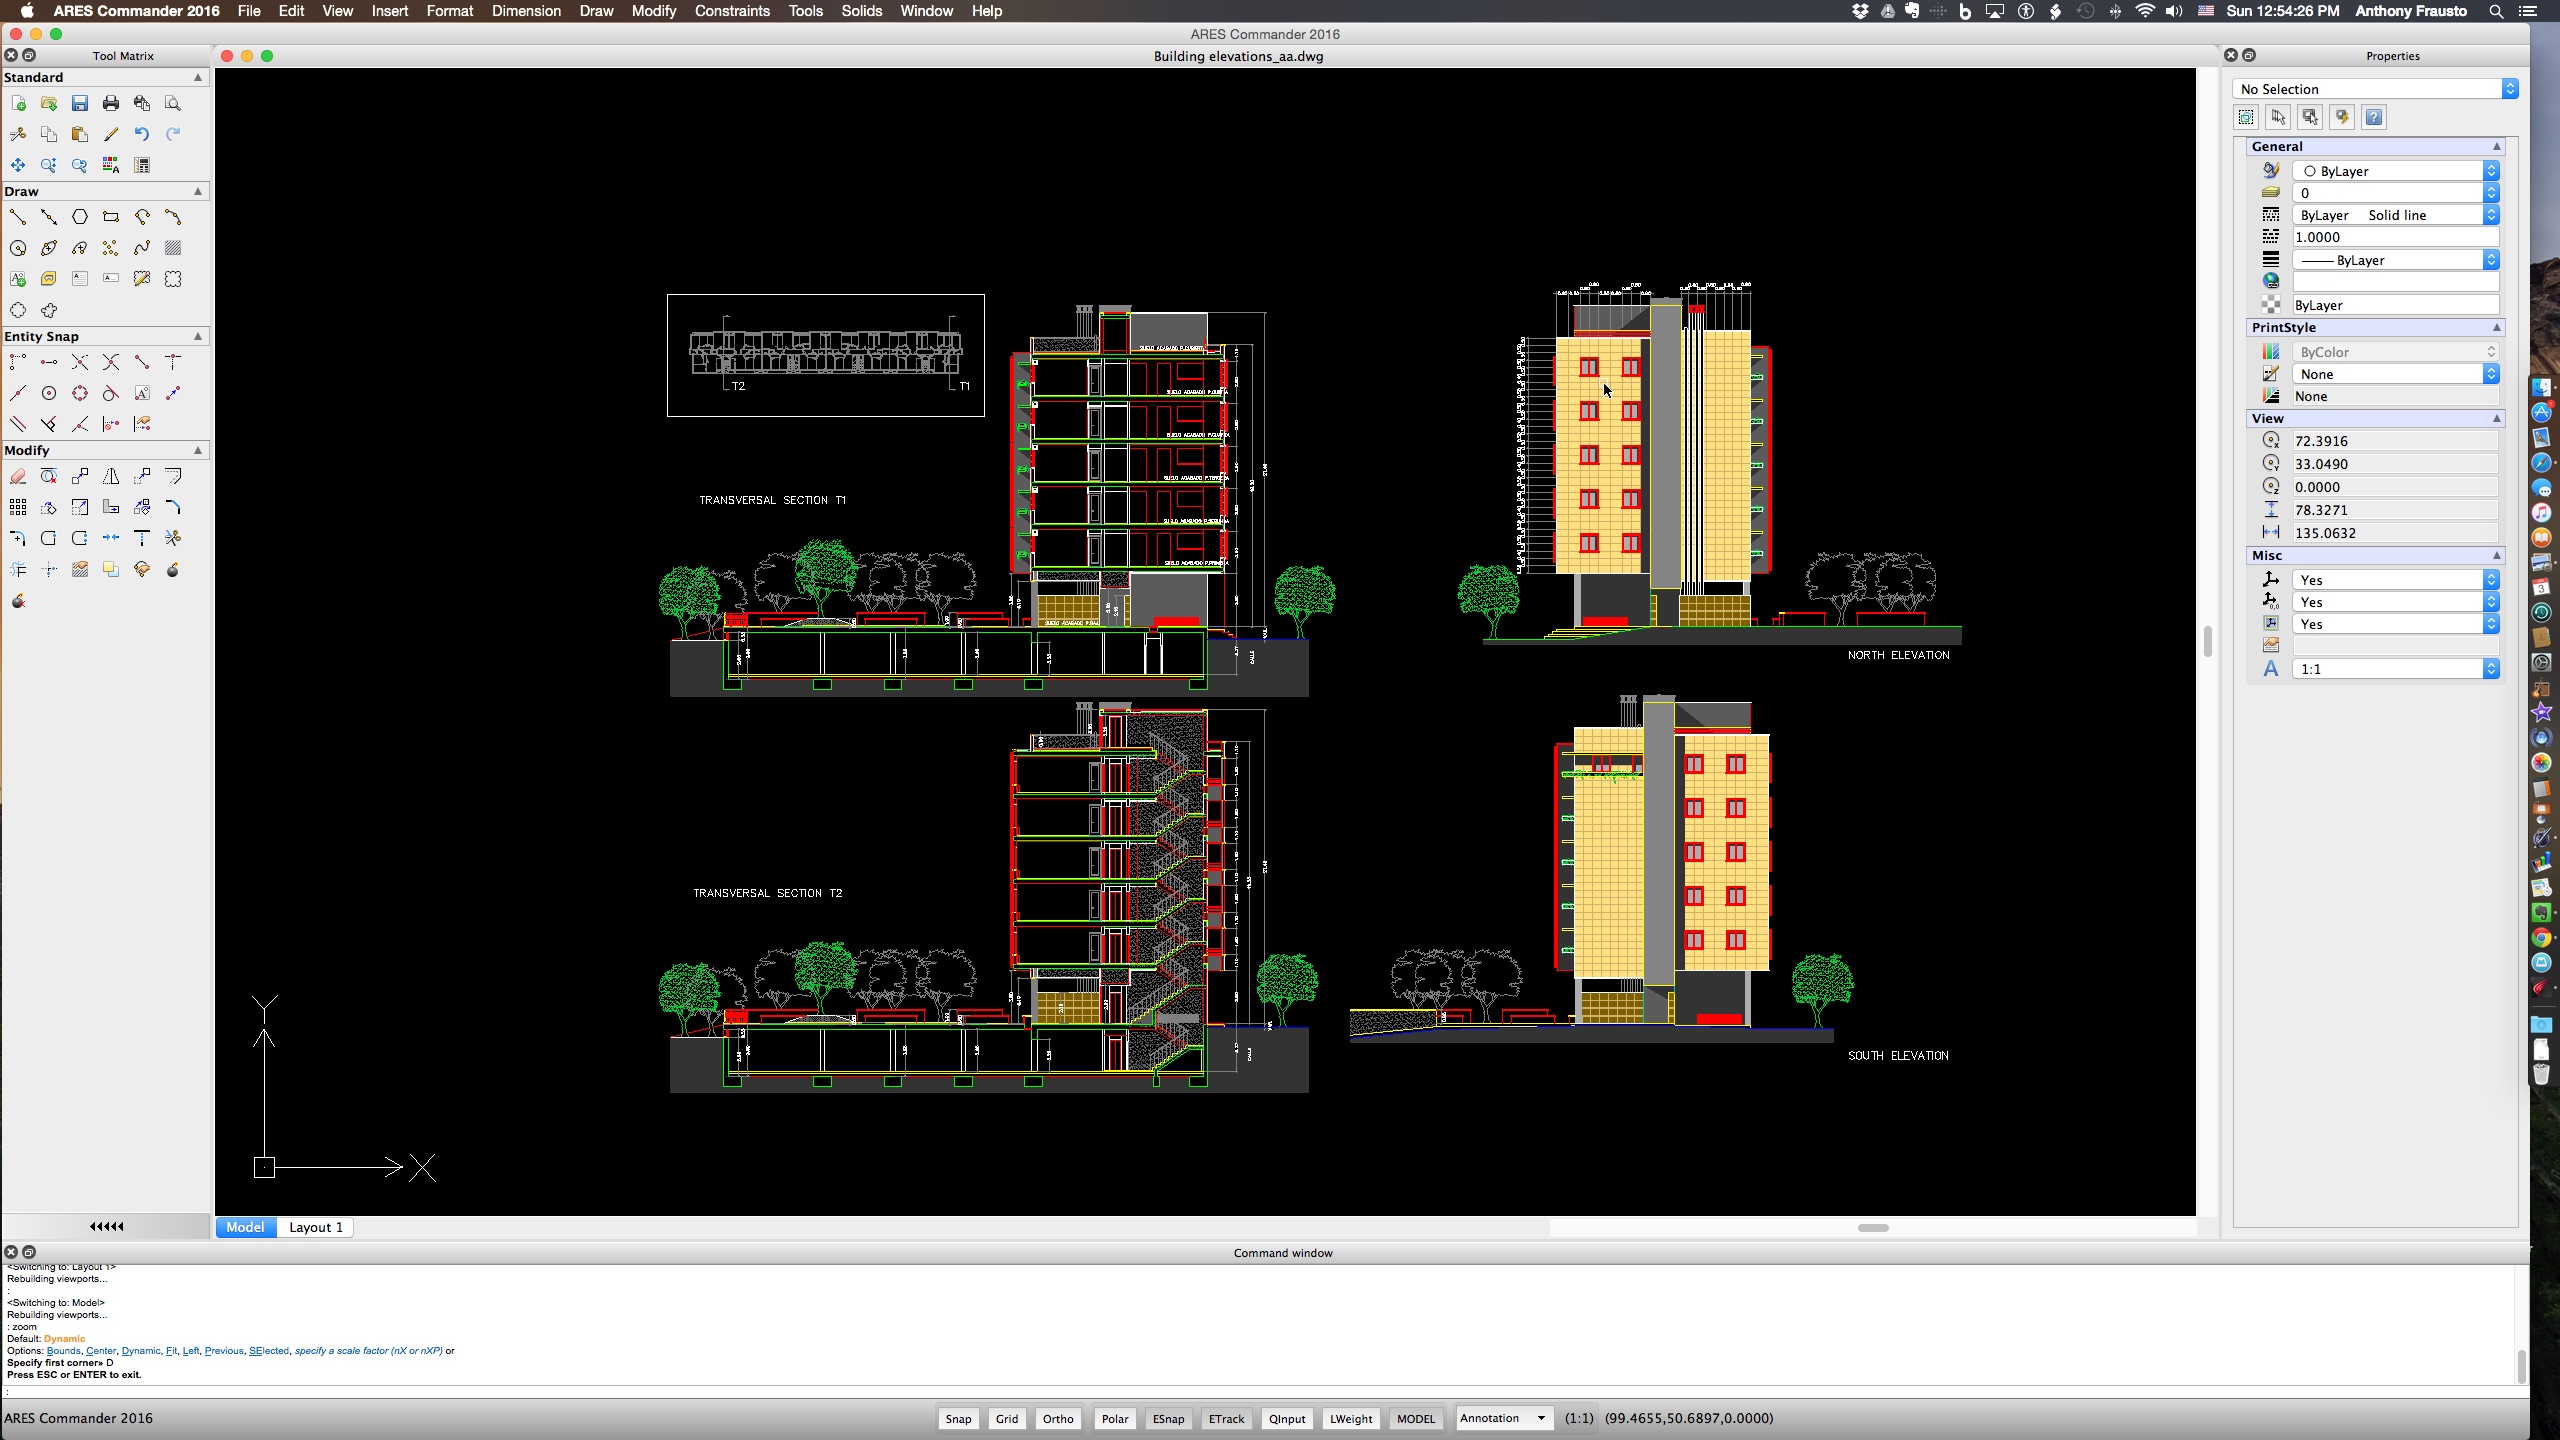
Task: Toggle Snap in the status bar
Action: (x=957, y=1419)
